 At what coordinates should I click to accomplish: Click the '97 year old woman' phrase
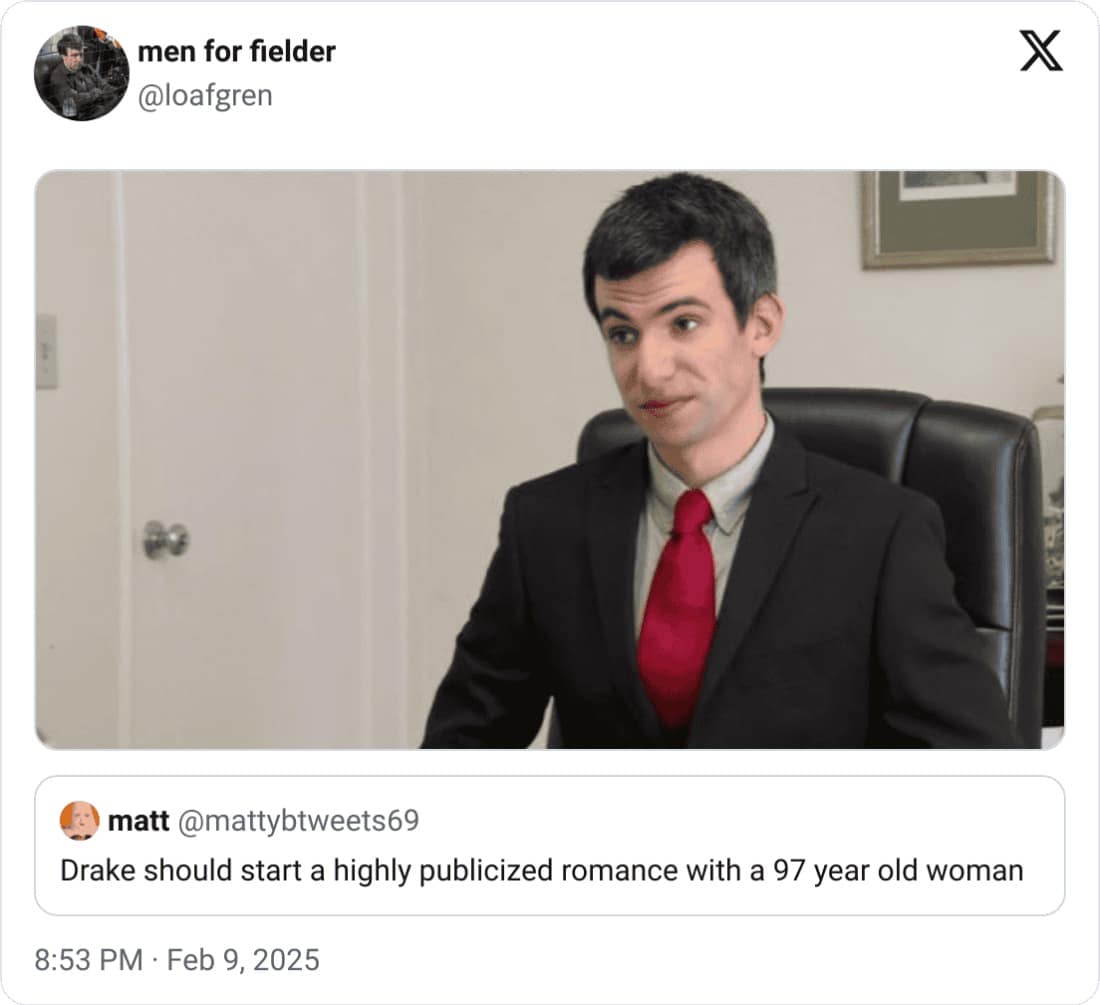(899, 870)
